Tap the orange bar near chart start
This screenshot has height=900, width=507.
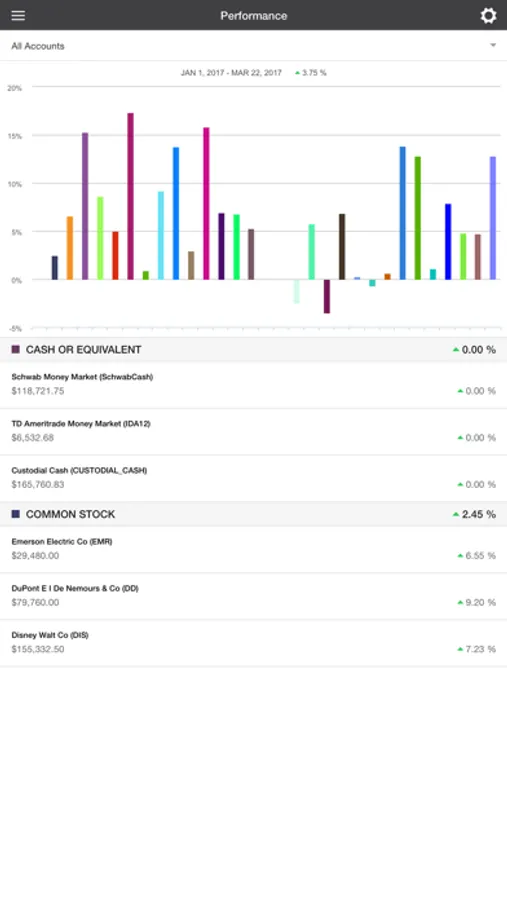point(70,248)
